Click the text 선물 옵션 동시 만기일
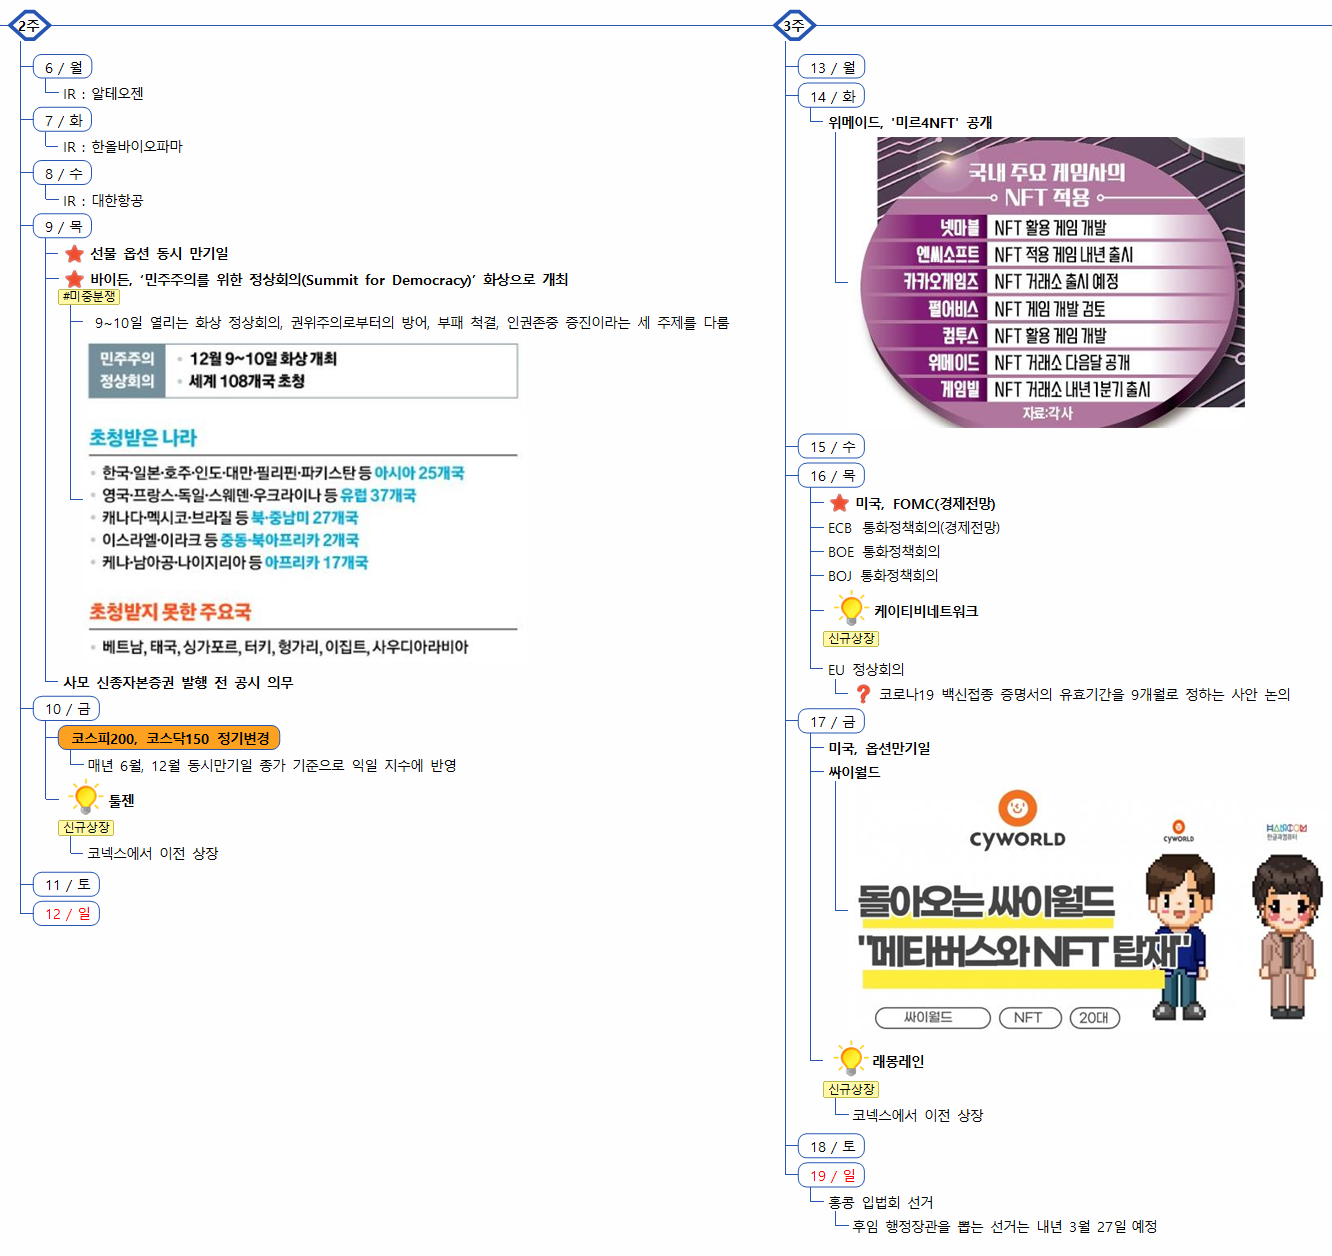This screenshot has width=1332, height=1256. 159,253
